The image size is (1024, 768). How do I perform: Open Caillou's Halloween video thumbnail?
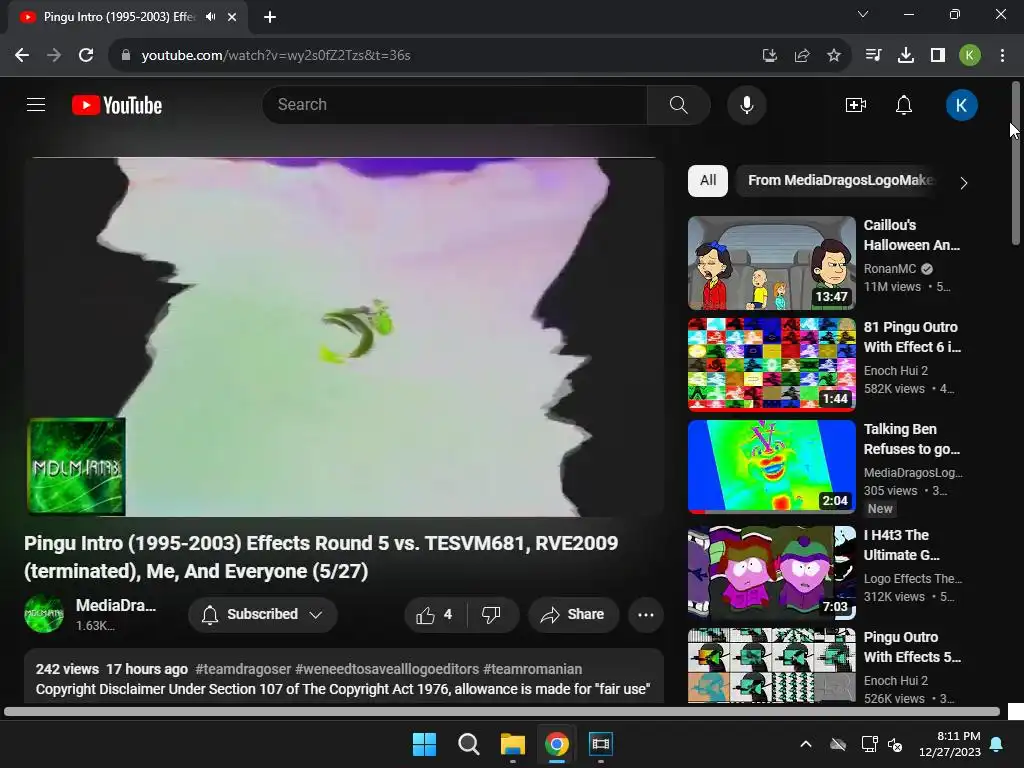772,263
